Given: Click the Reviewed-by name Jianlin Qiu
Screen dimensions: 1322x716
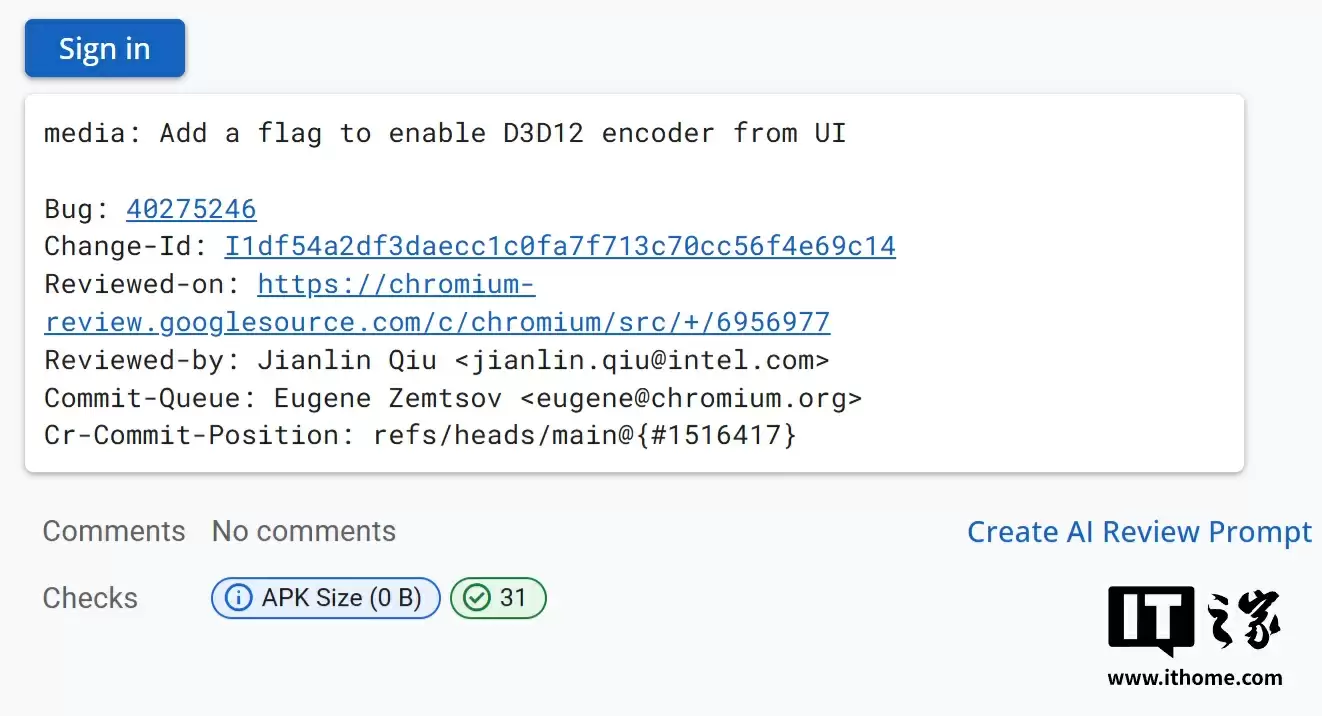Looking at the screenshot, I should pos(347,360).
